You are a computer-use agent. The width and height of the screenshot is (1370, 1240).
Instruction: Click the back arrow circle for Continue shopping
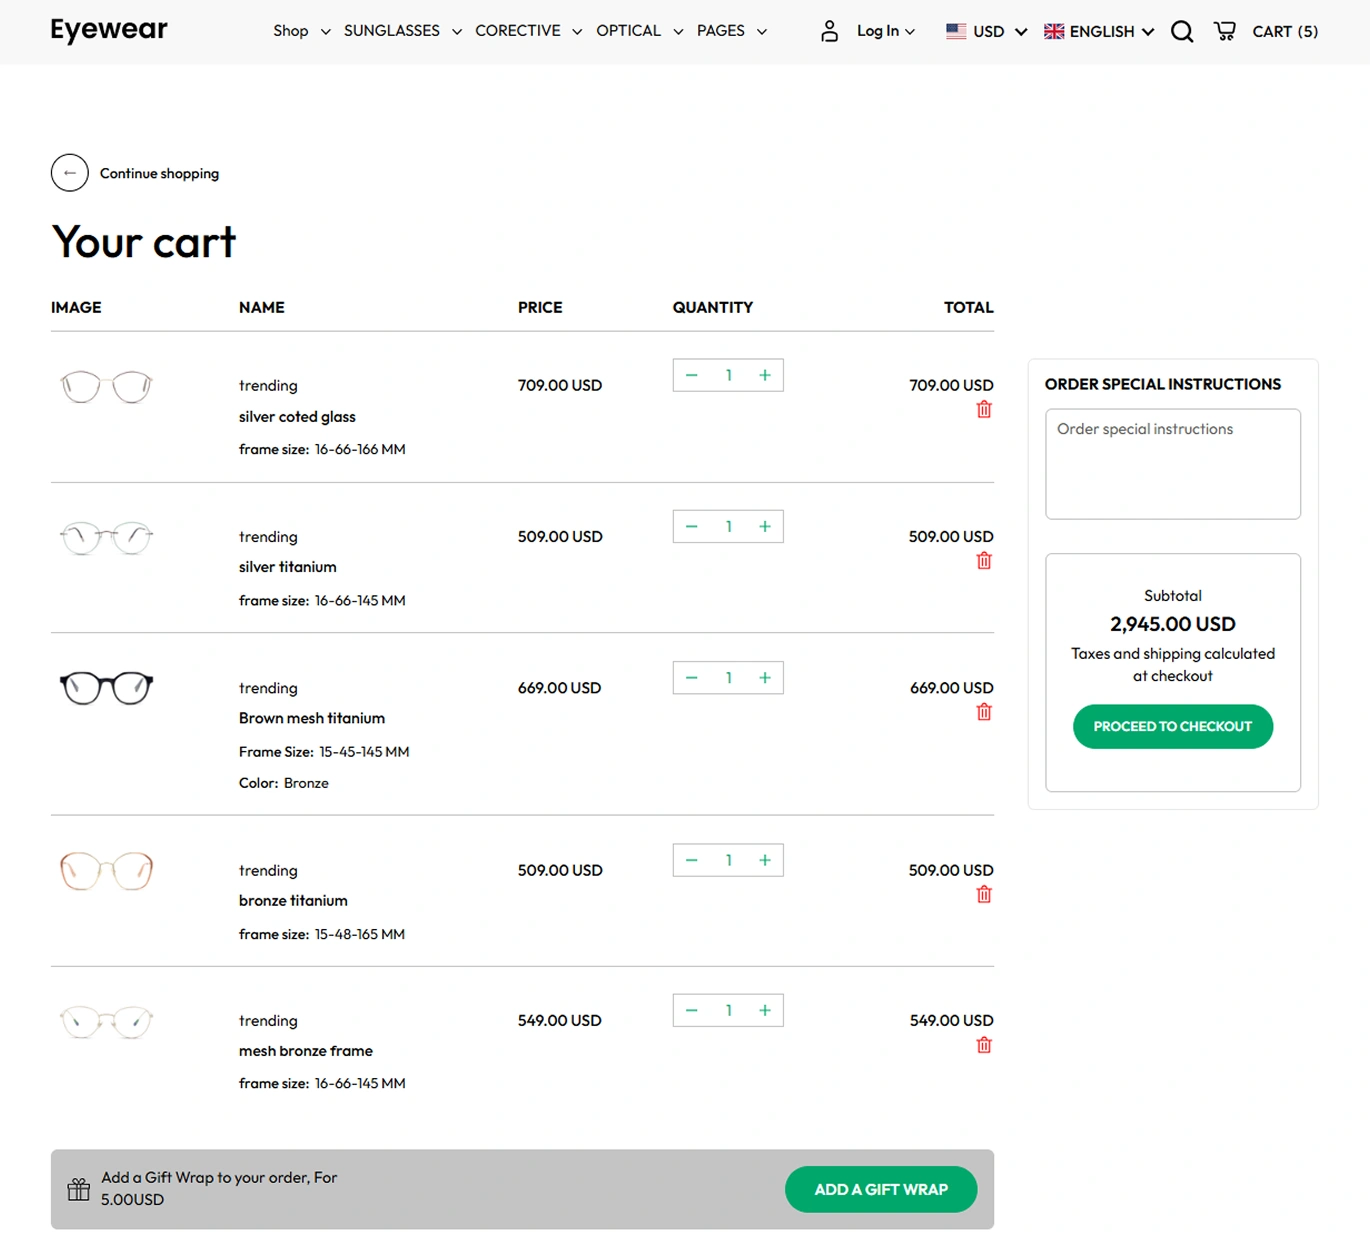(70, 173)
